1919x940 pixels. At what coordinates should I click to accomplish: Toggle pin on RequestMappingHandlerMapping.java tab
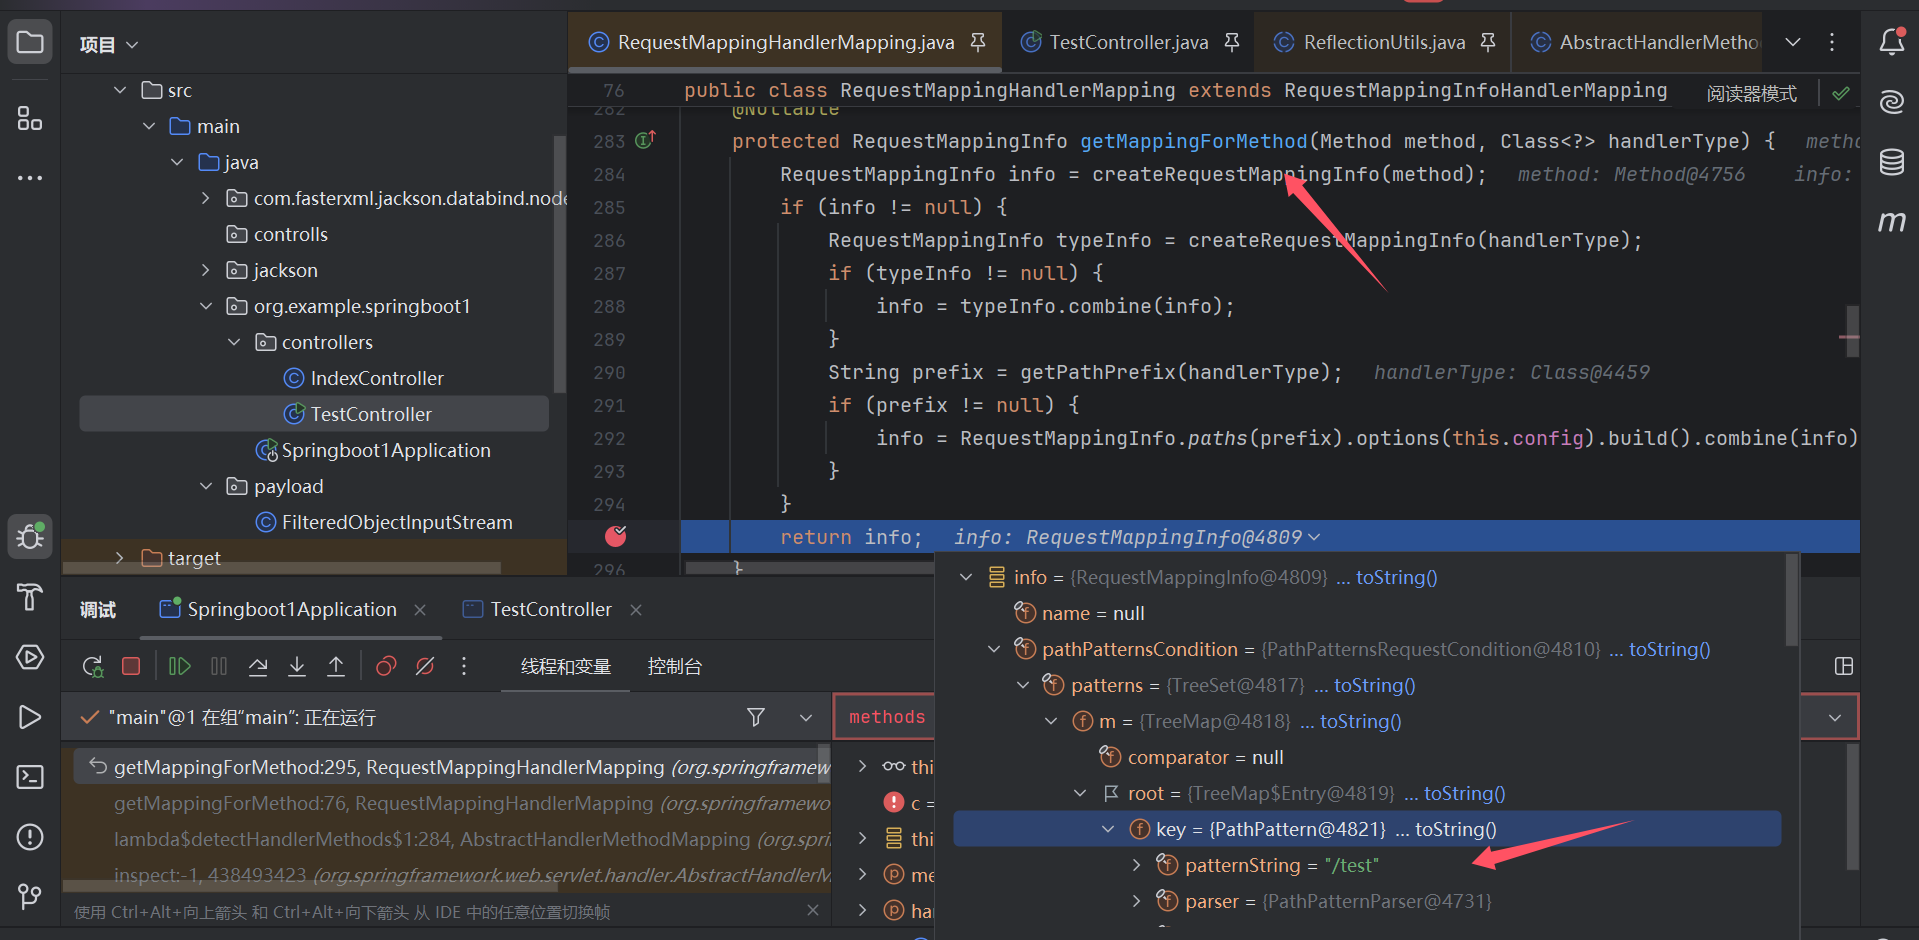click(978, 42)
